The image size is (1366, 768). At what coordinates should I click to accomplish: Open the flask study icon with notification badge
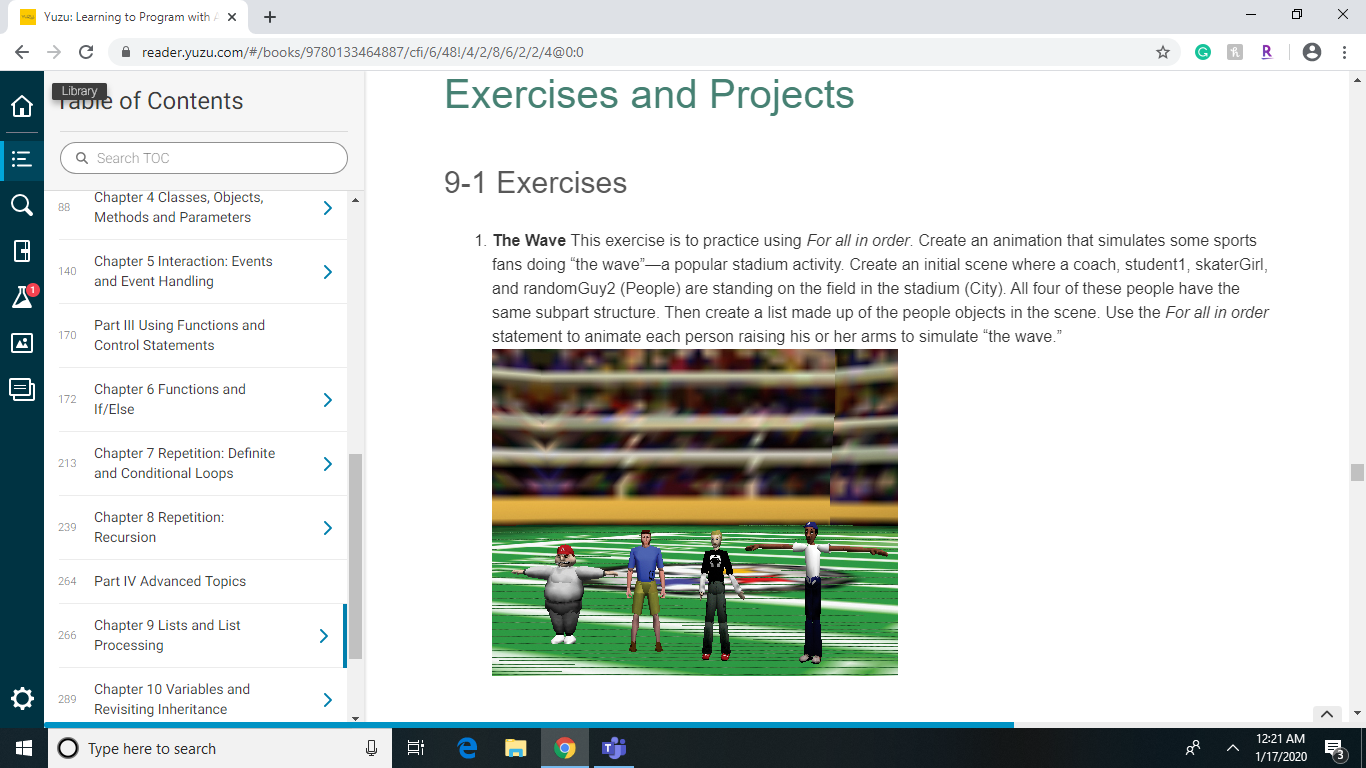pyautogui.click(x=21, y=296)
